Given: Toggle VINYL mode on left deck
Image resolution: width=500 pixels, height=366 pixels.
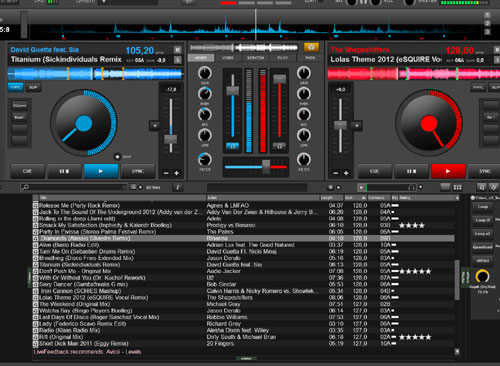Looking at the screenshot, I should 16,87.
